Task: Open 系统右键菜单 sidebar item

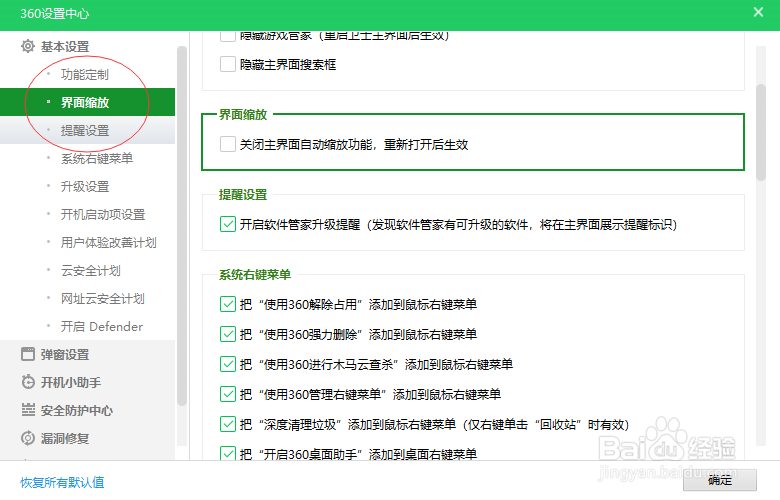Action: tap(97, 159)
